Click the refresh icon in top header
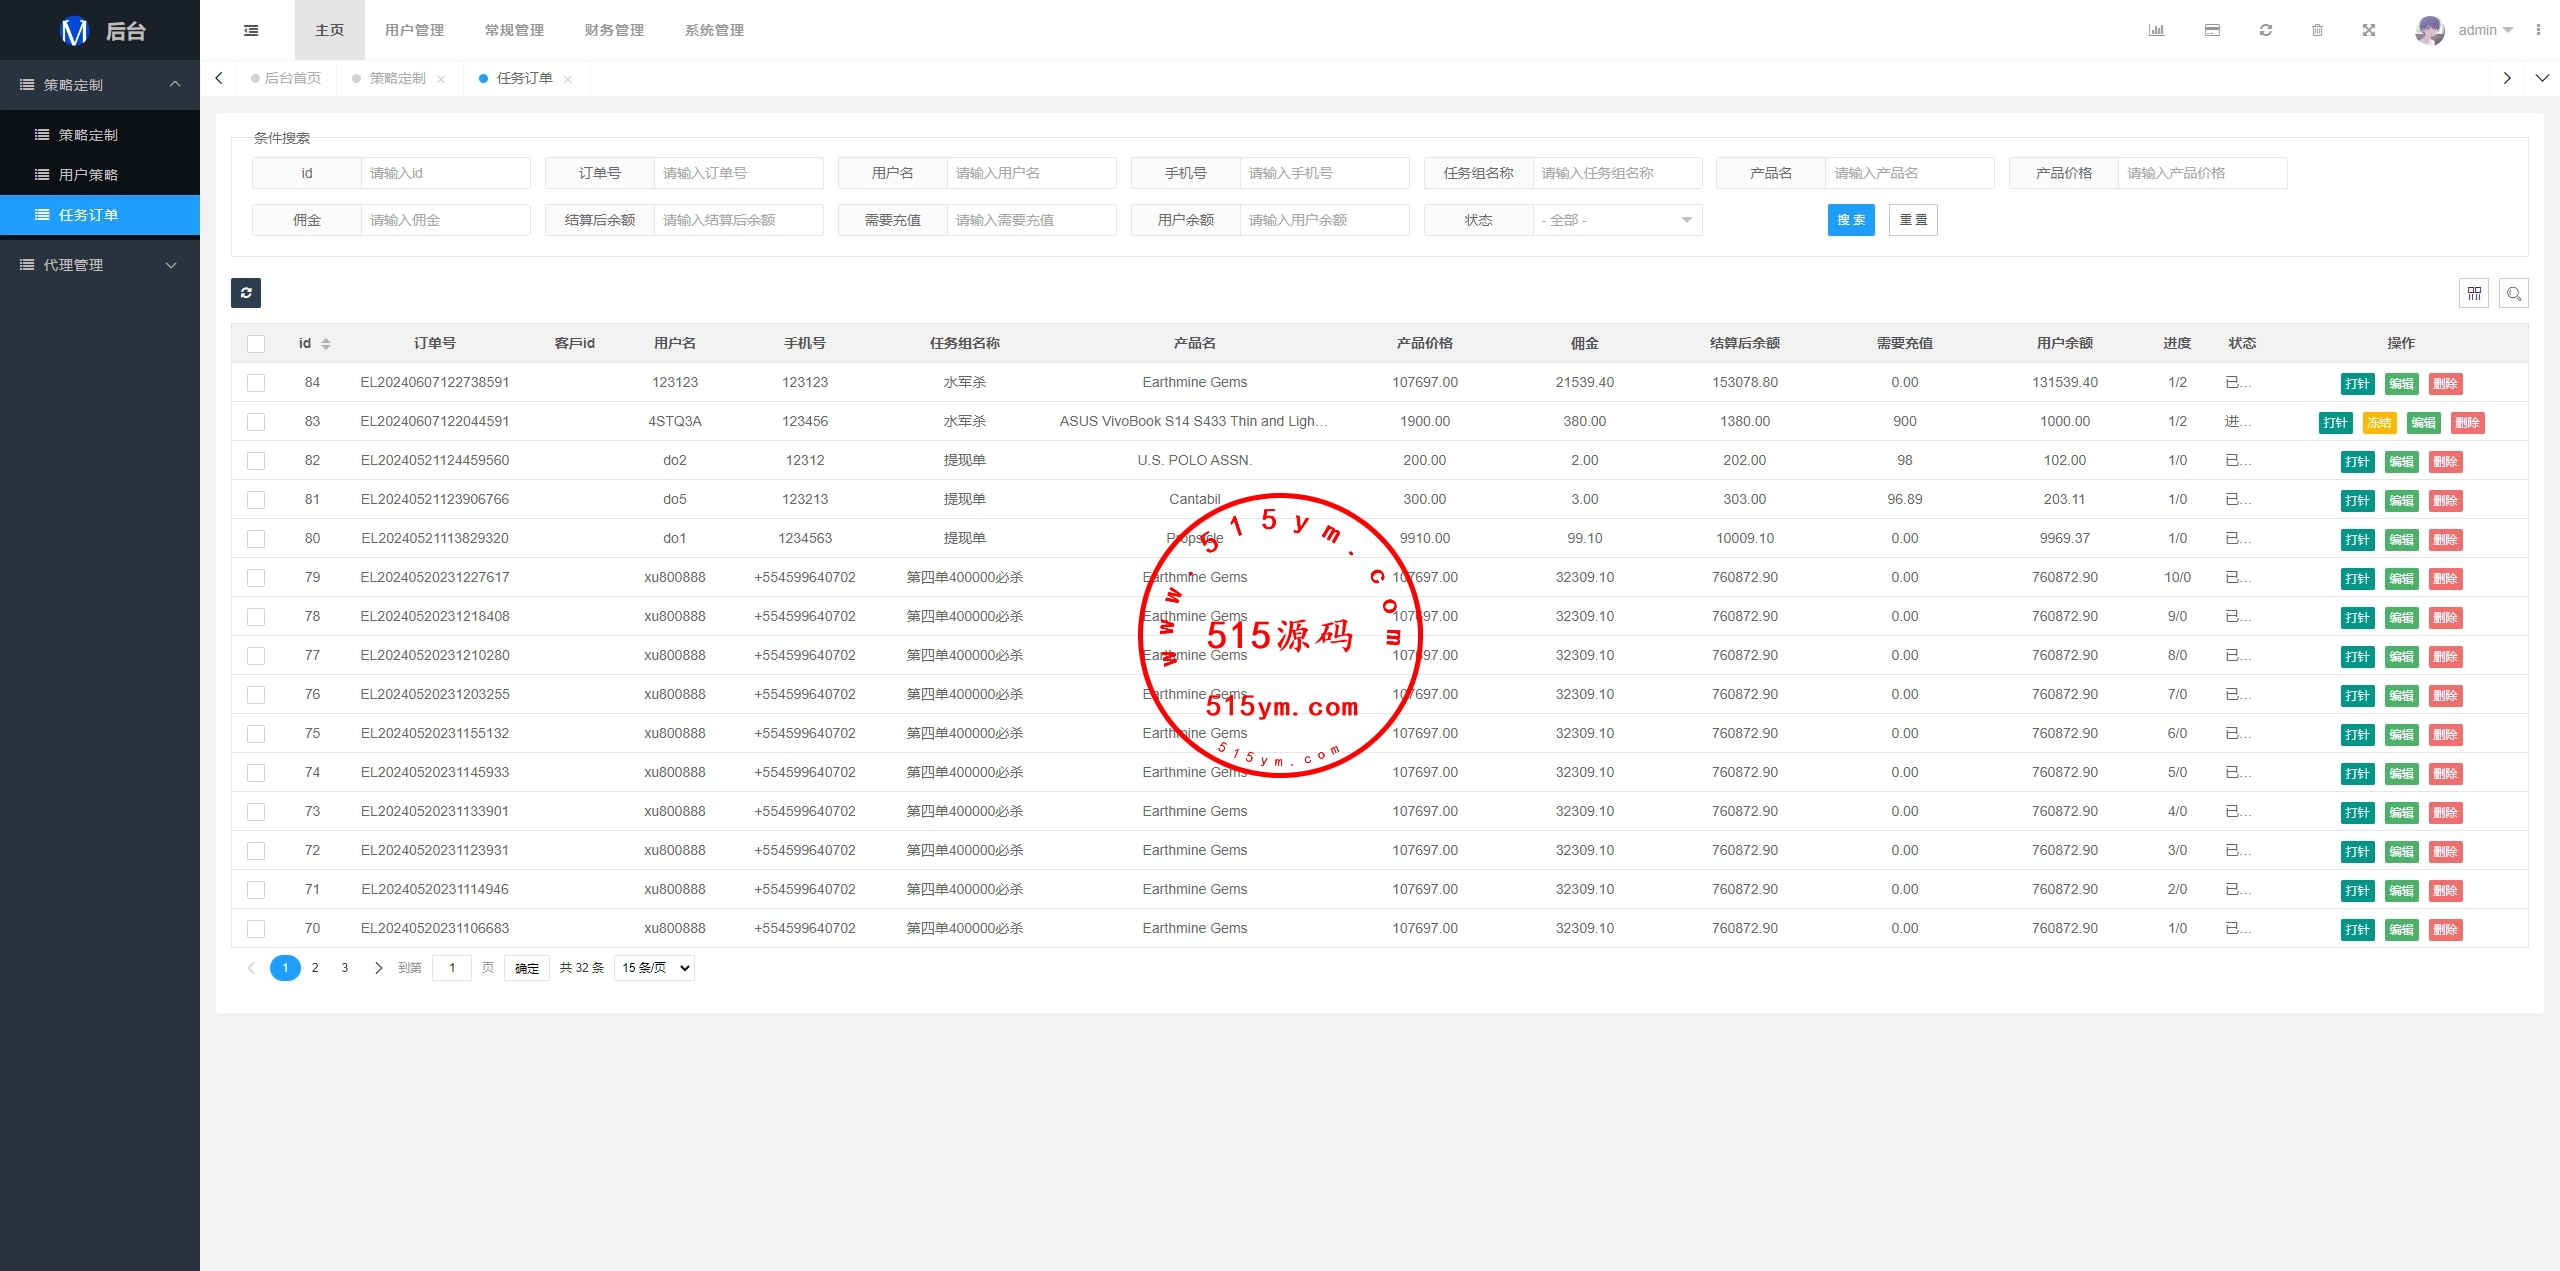 tap(2266, 30)
